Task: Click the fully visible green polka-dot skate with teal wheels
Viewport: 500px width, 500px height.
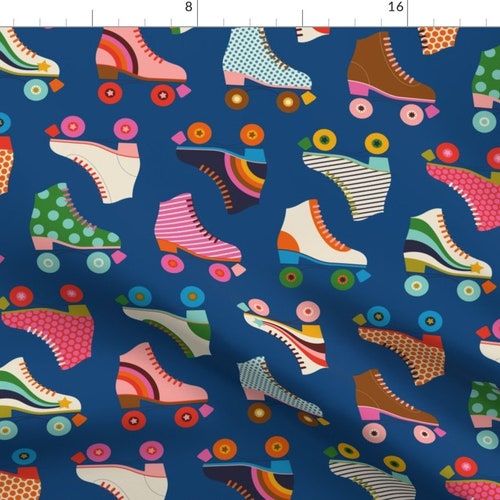Action: (77, 227)
